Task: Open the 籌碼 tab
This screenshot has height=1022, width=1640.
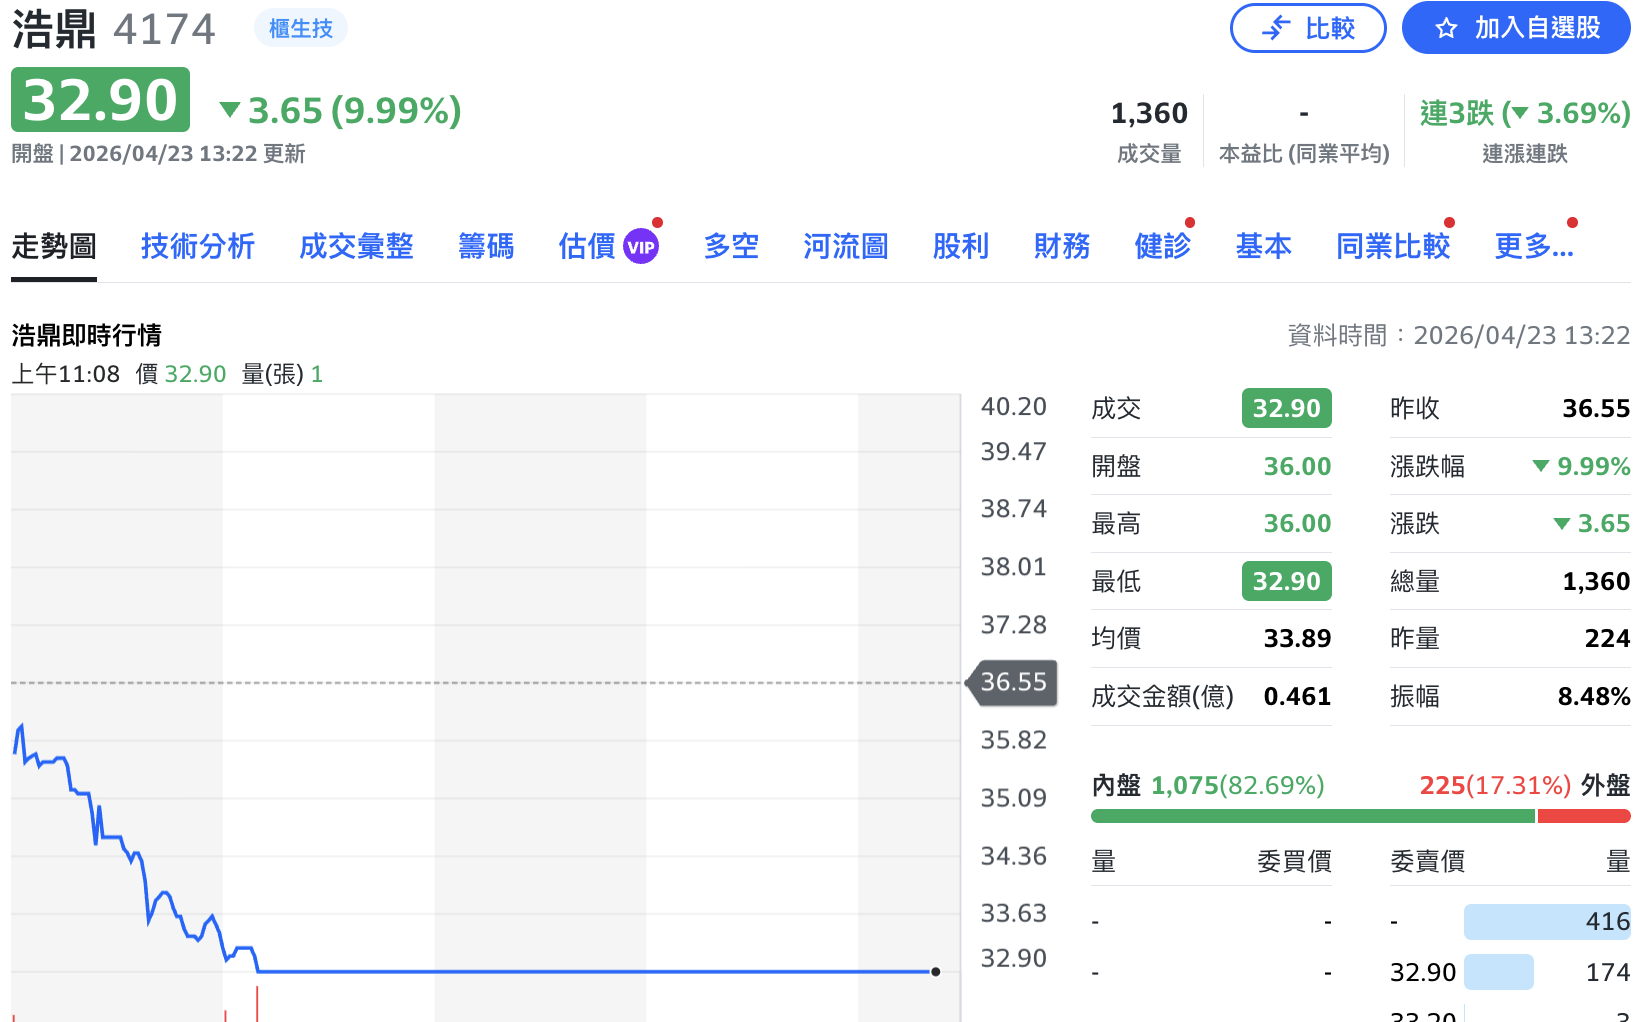Action: click(485, 246)
